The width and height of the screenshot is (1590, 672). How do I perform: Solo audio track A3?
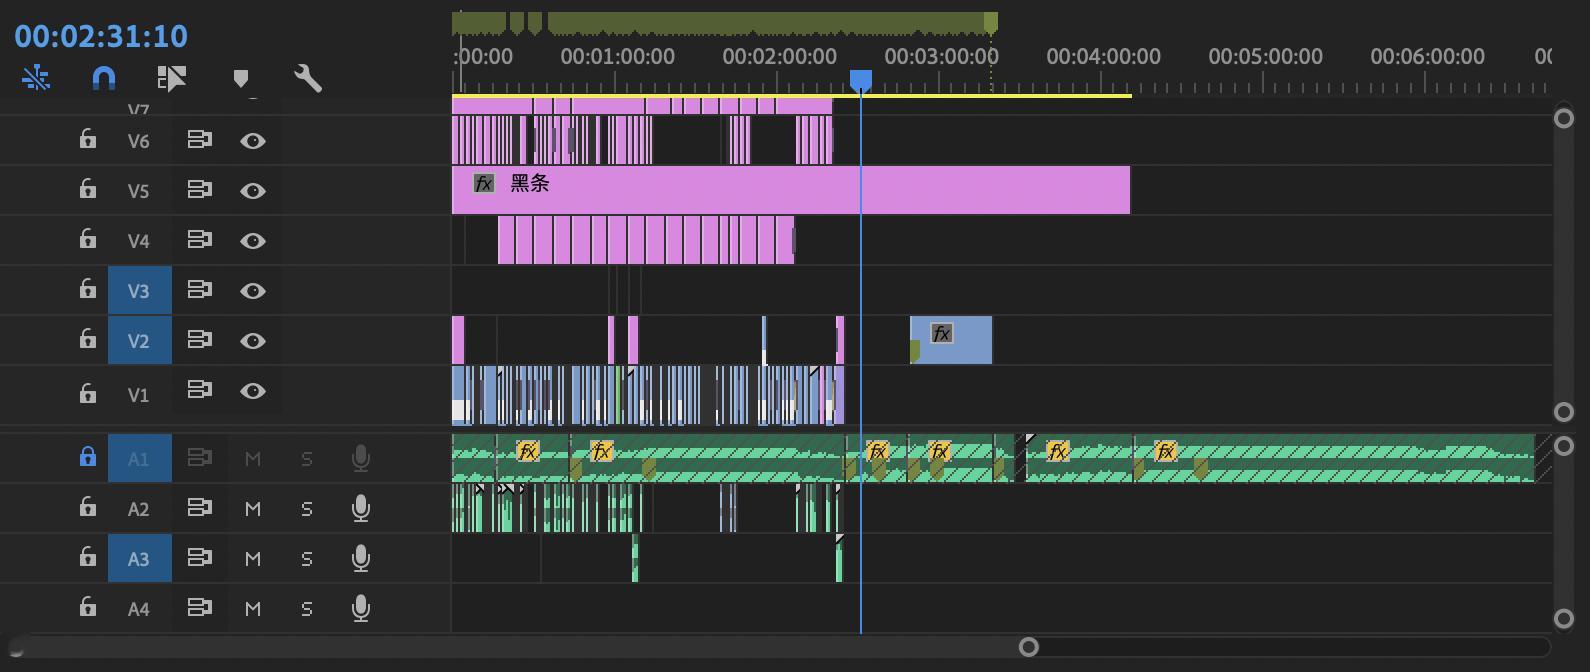click(x=307, y=559)
